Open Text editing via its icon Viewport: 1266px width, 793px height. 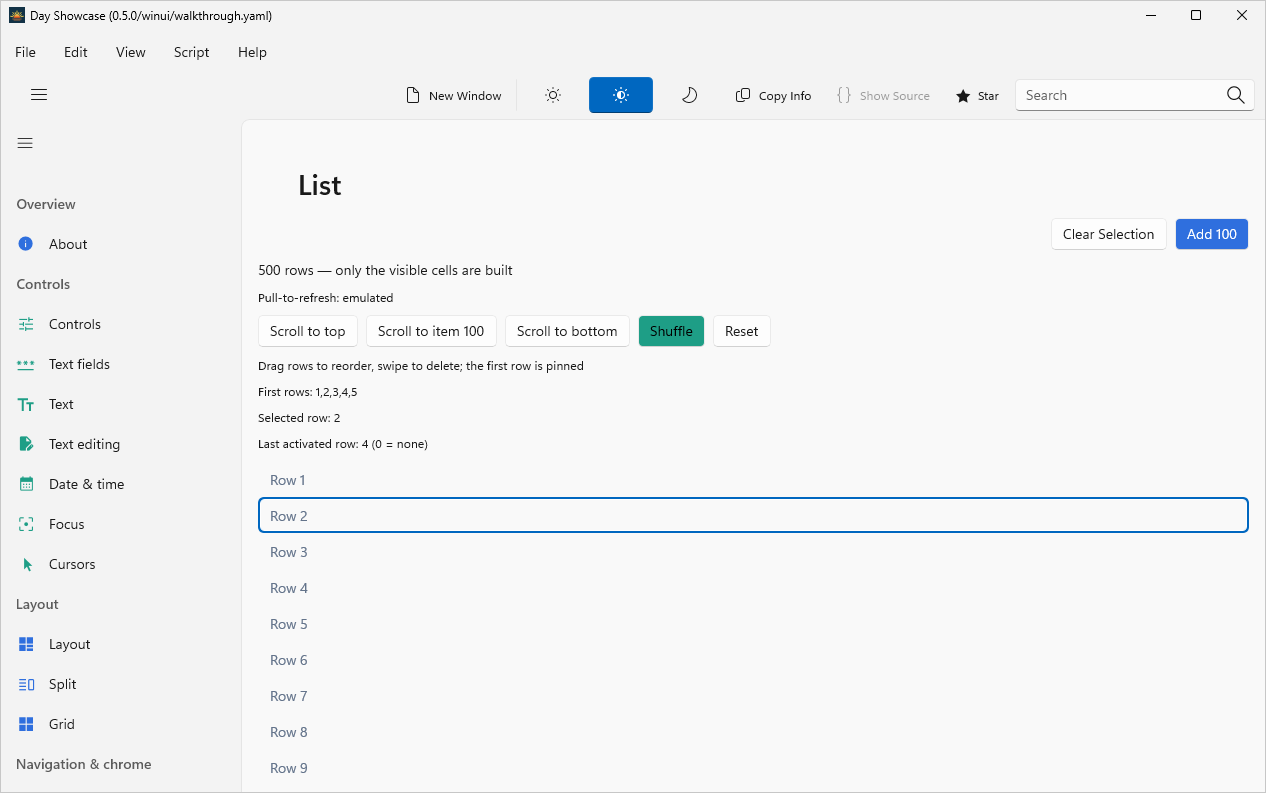26,444
